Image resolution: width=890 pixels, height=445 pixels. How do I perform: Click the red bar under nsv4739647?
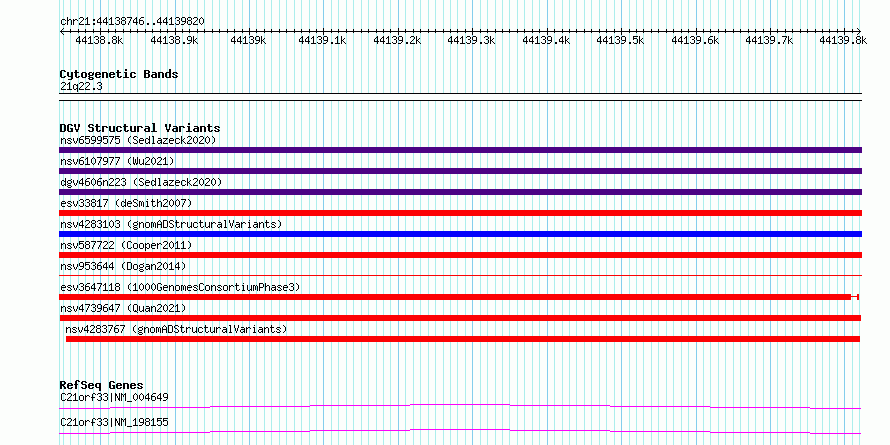click(x=460, y=318)
